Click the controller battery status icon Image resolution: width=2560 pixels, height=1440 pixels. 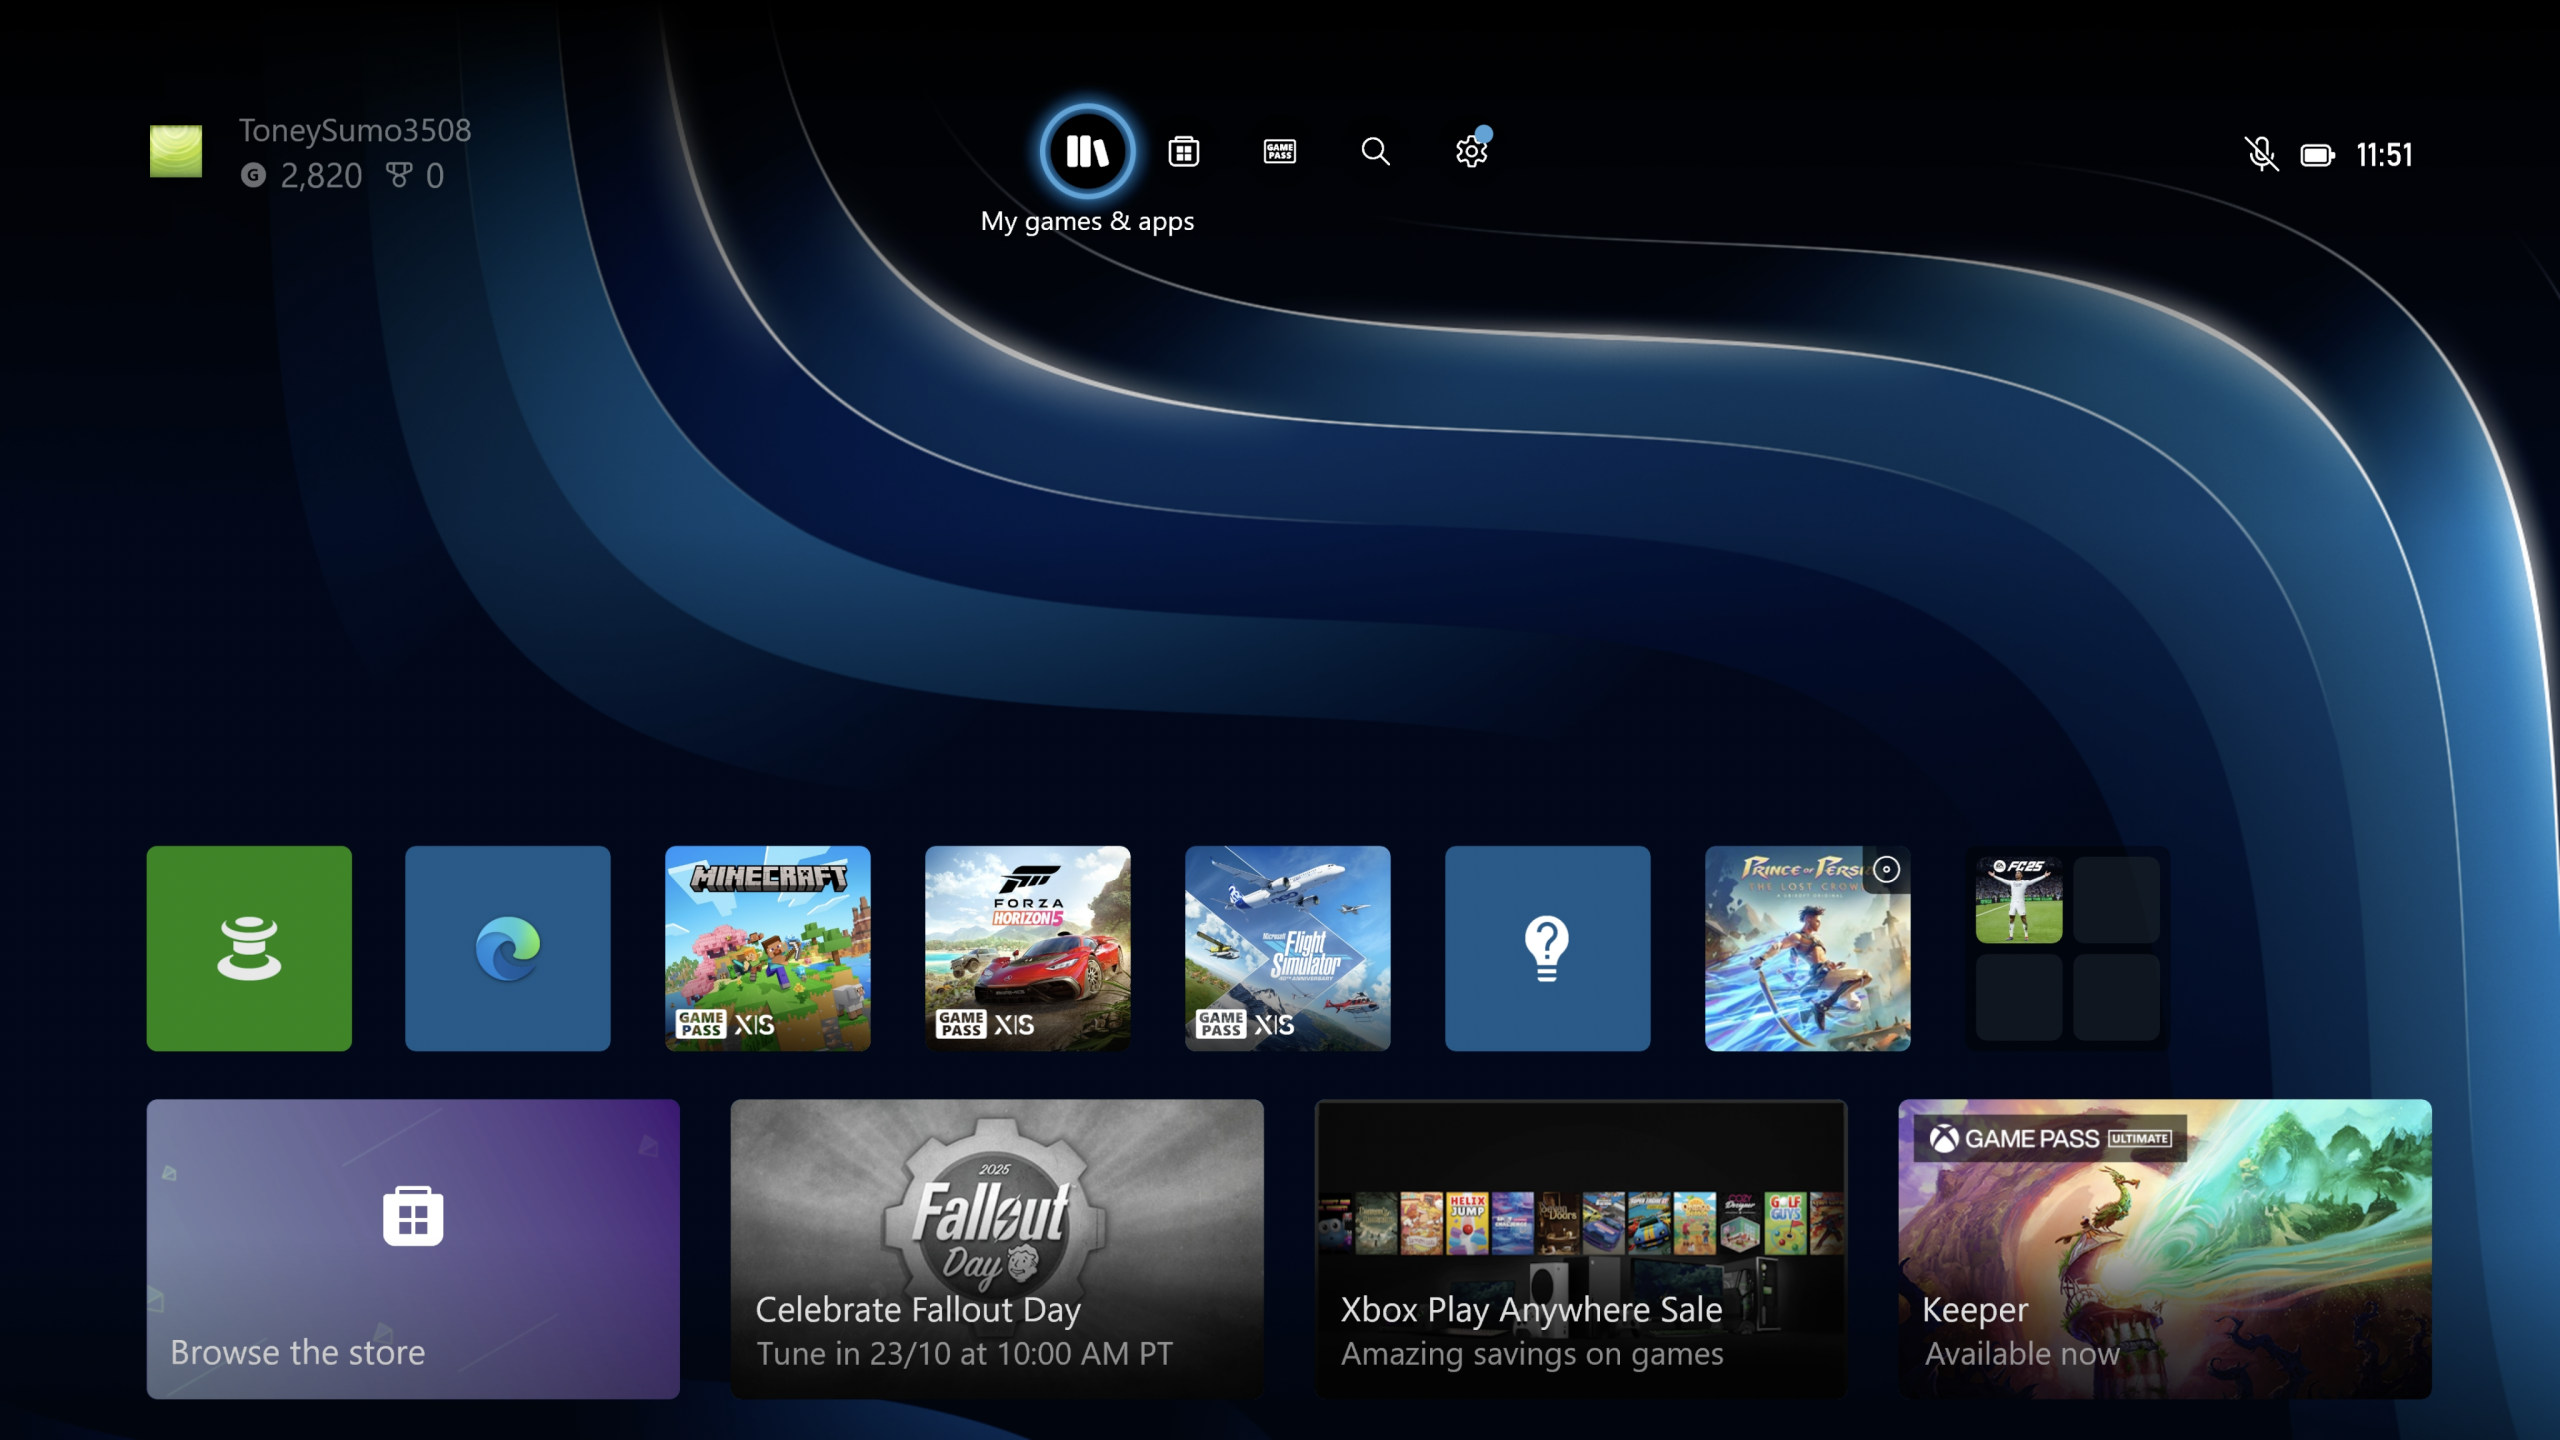pyautogui.click(x=2317, y=155)
